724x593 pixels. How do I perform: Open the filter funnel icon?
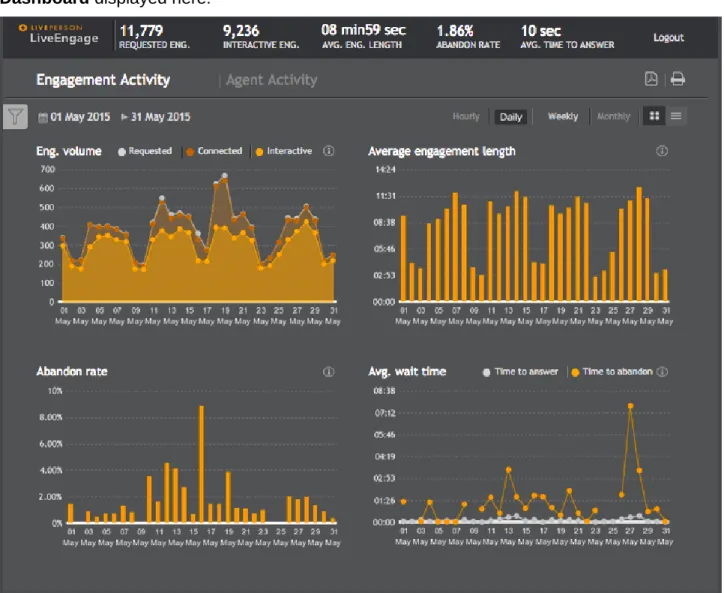click(x=15, y=116)
